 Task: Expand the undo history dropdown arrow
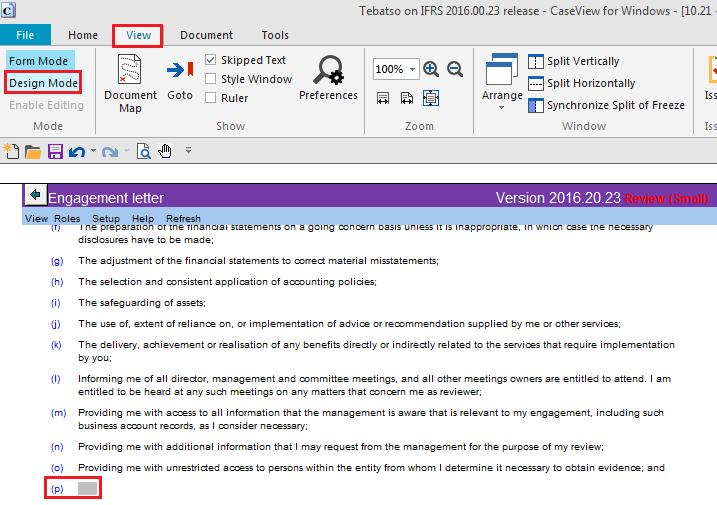(x=93, y=151)
